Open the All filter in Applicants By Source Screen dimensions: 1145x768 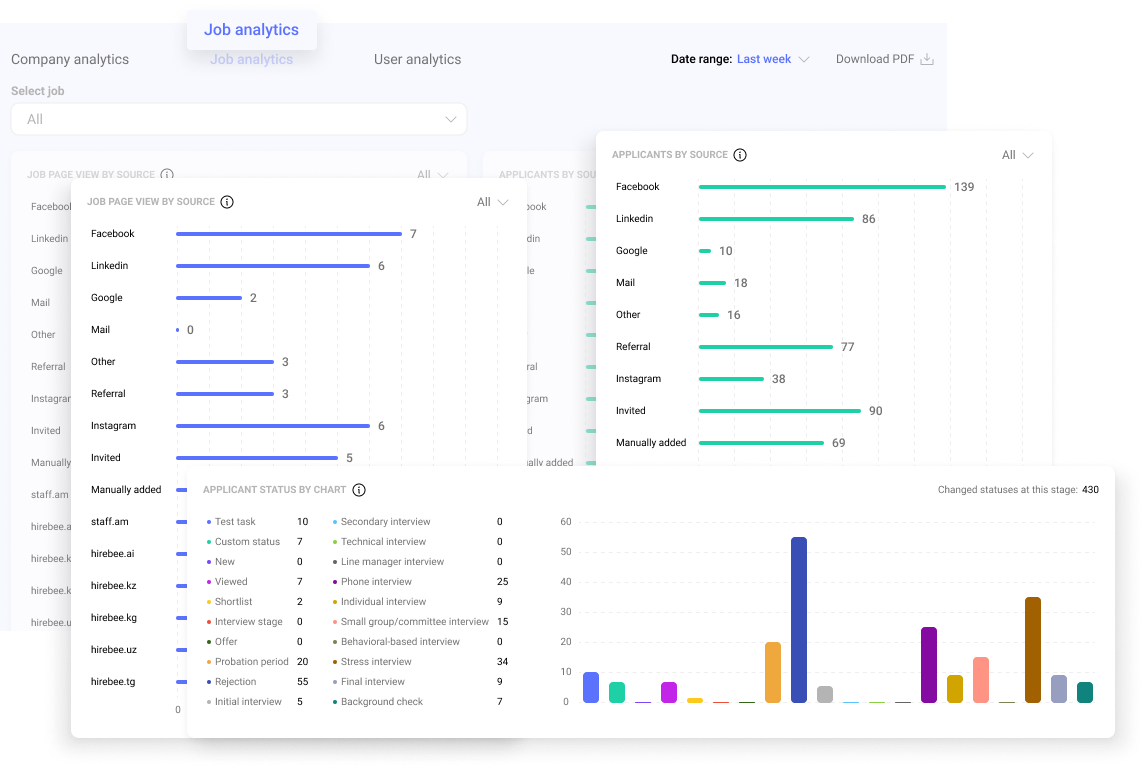[1017, 155]
